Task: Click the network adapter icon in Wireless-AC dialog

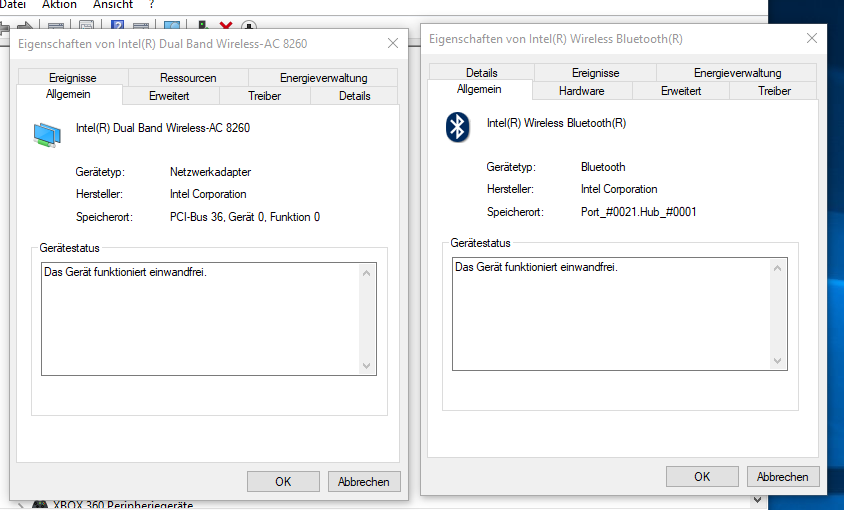Action: click(x=47, y=135)
